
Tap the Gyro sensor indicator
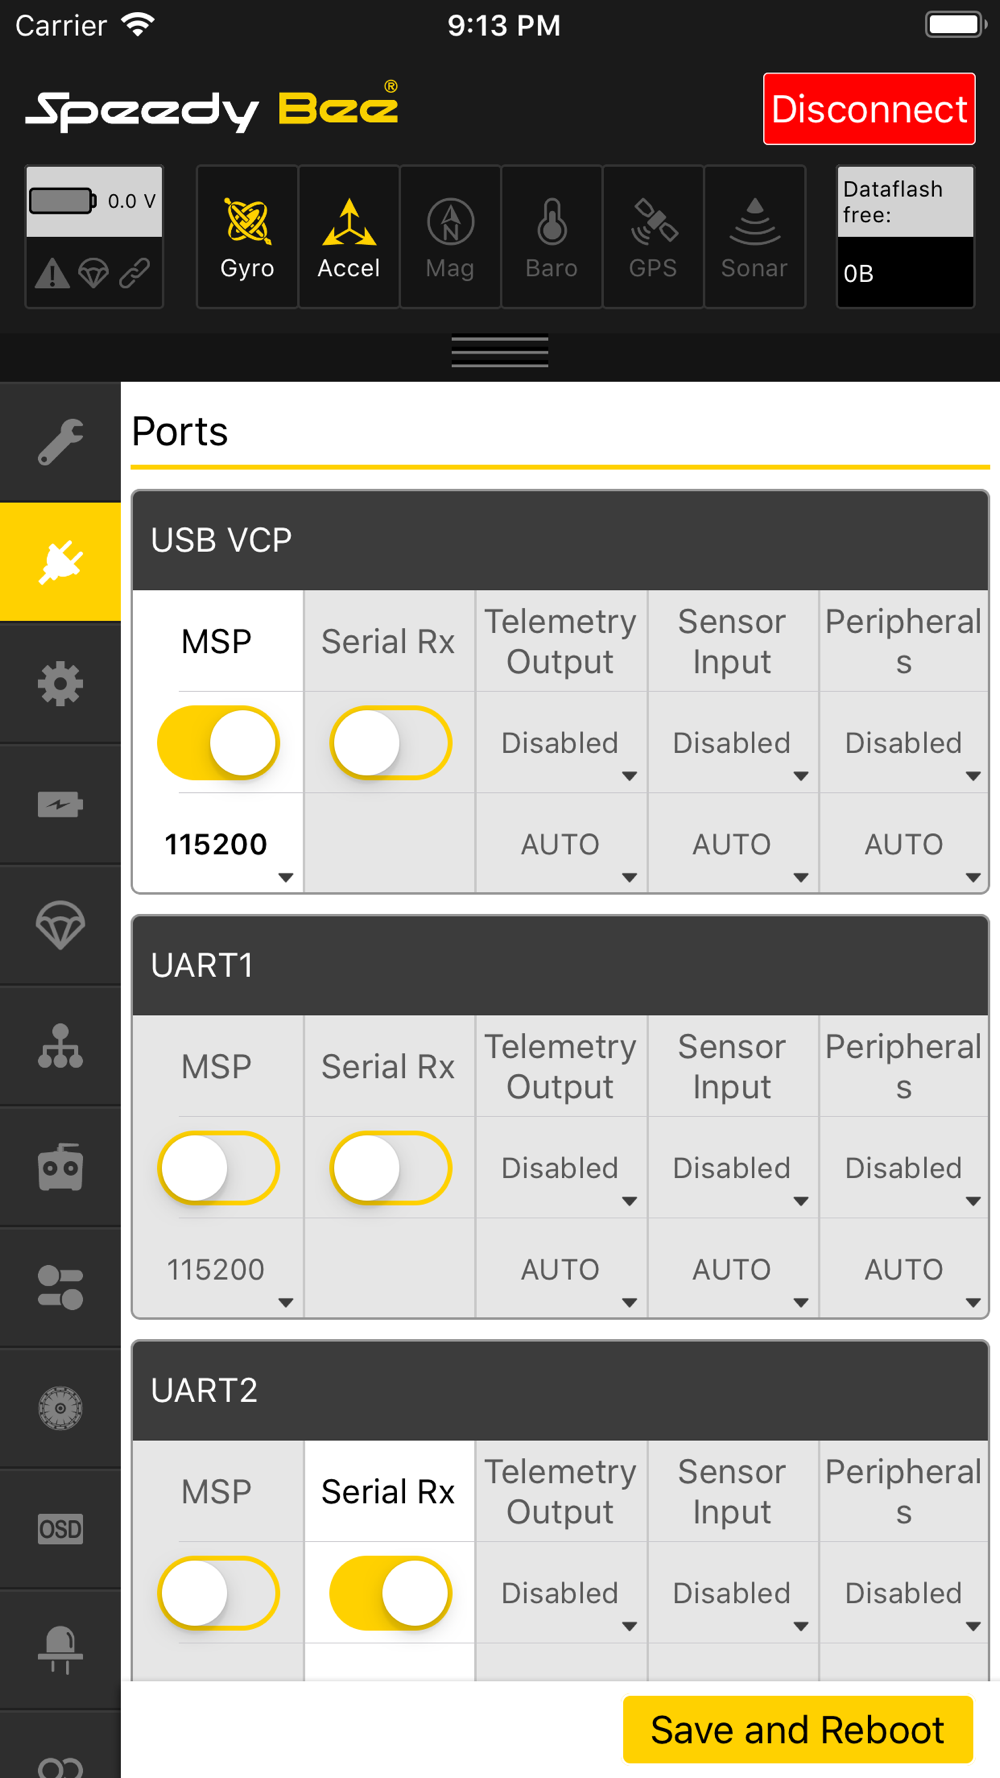tap(247, 237)
